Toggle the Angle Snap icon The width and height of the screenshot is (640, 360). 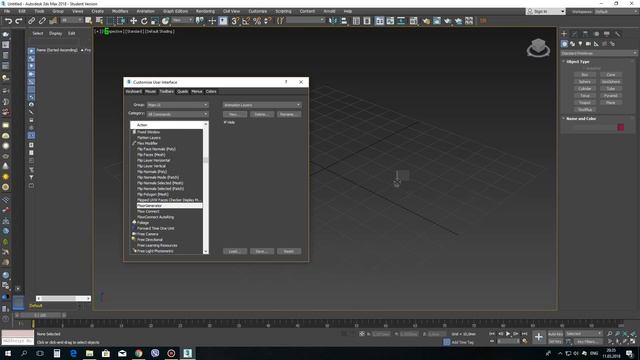point(246,20)
